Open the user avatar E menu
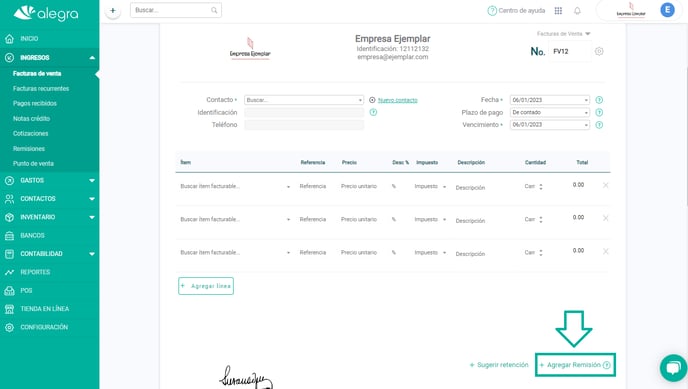 (x=667, y=10)
